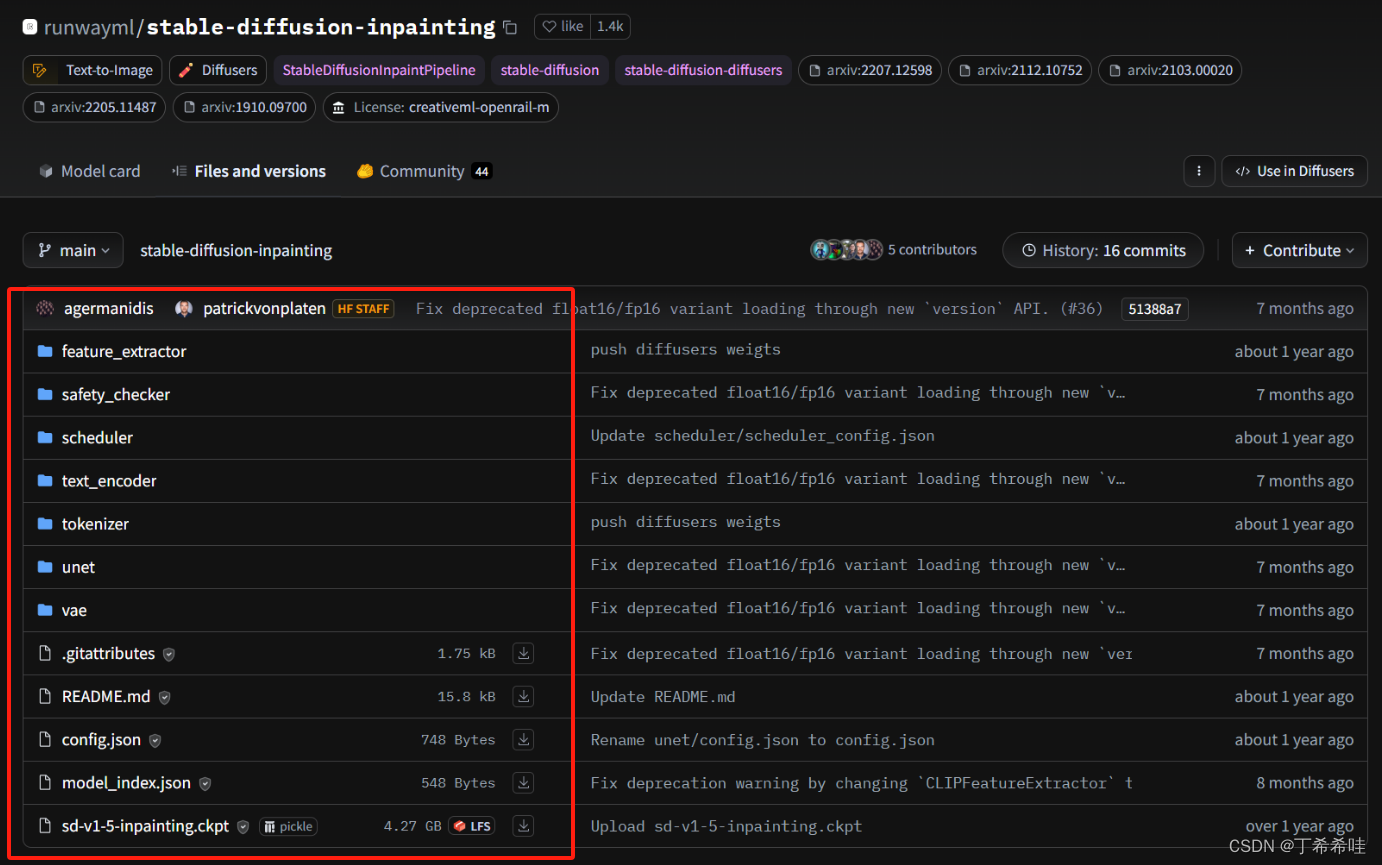
Task: Open the creativeml-openrail-m license tag
Action: pos(441,107)
